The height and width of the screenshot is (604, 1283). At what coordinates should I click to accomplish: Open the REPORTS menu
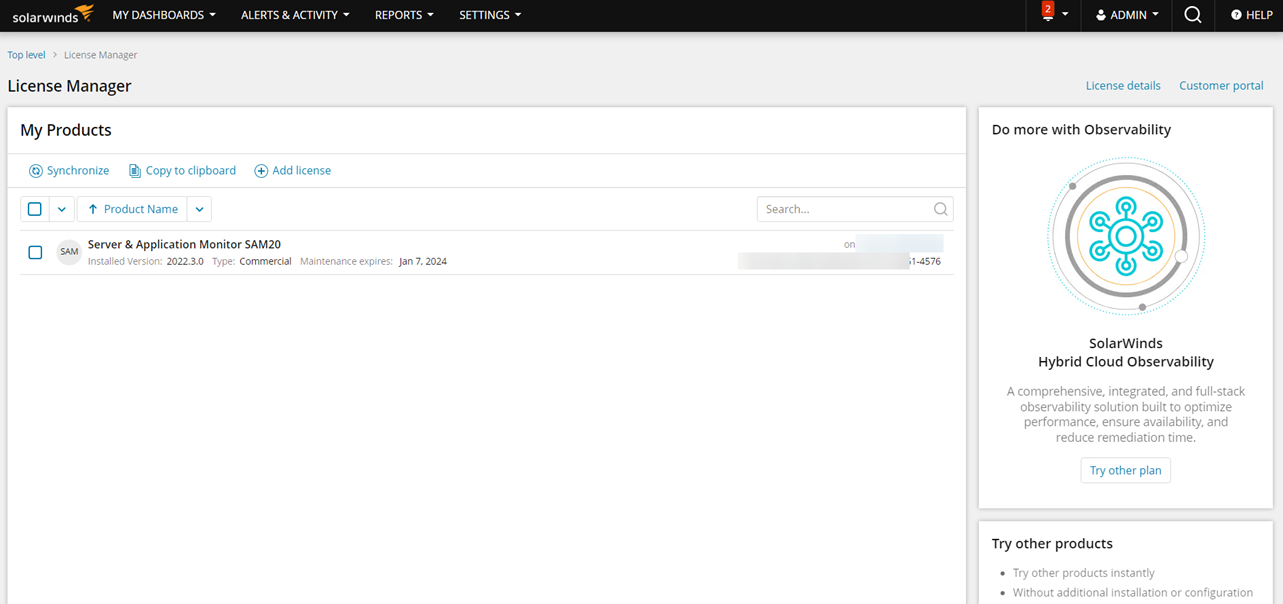(404, 15)
